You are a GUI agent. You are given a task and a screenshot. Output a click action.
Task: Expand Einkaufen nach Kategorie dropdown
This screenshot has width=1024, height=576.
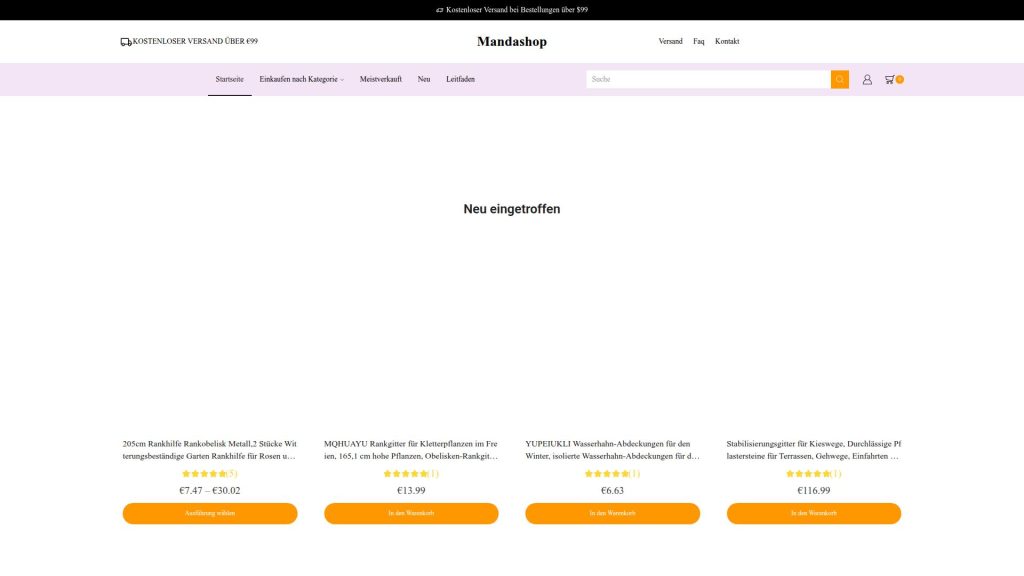pos(301,79)
